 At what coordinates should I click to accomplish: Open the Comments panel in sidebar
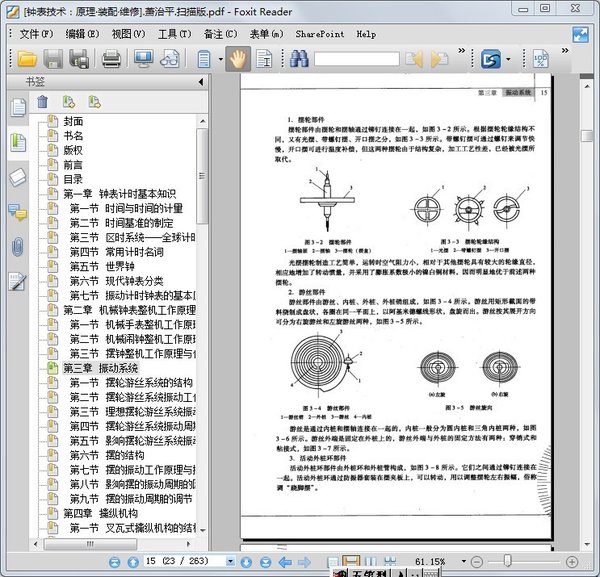17,211
